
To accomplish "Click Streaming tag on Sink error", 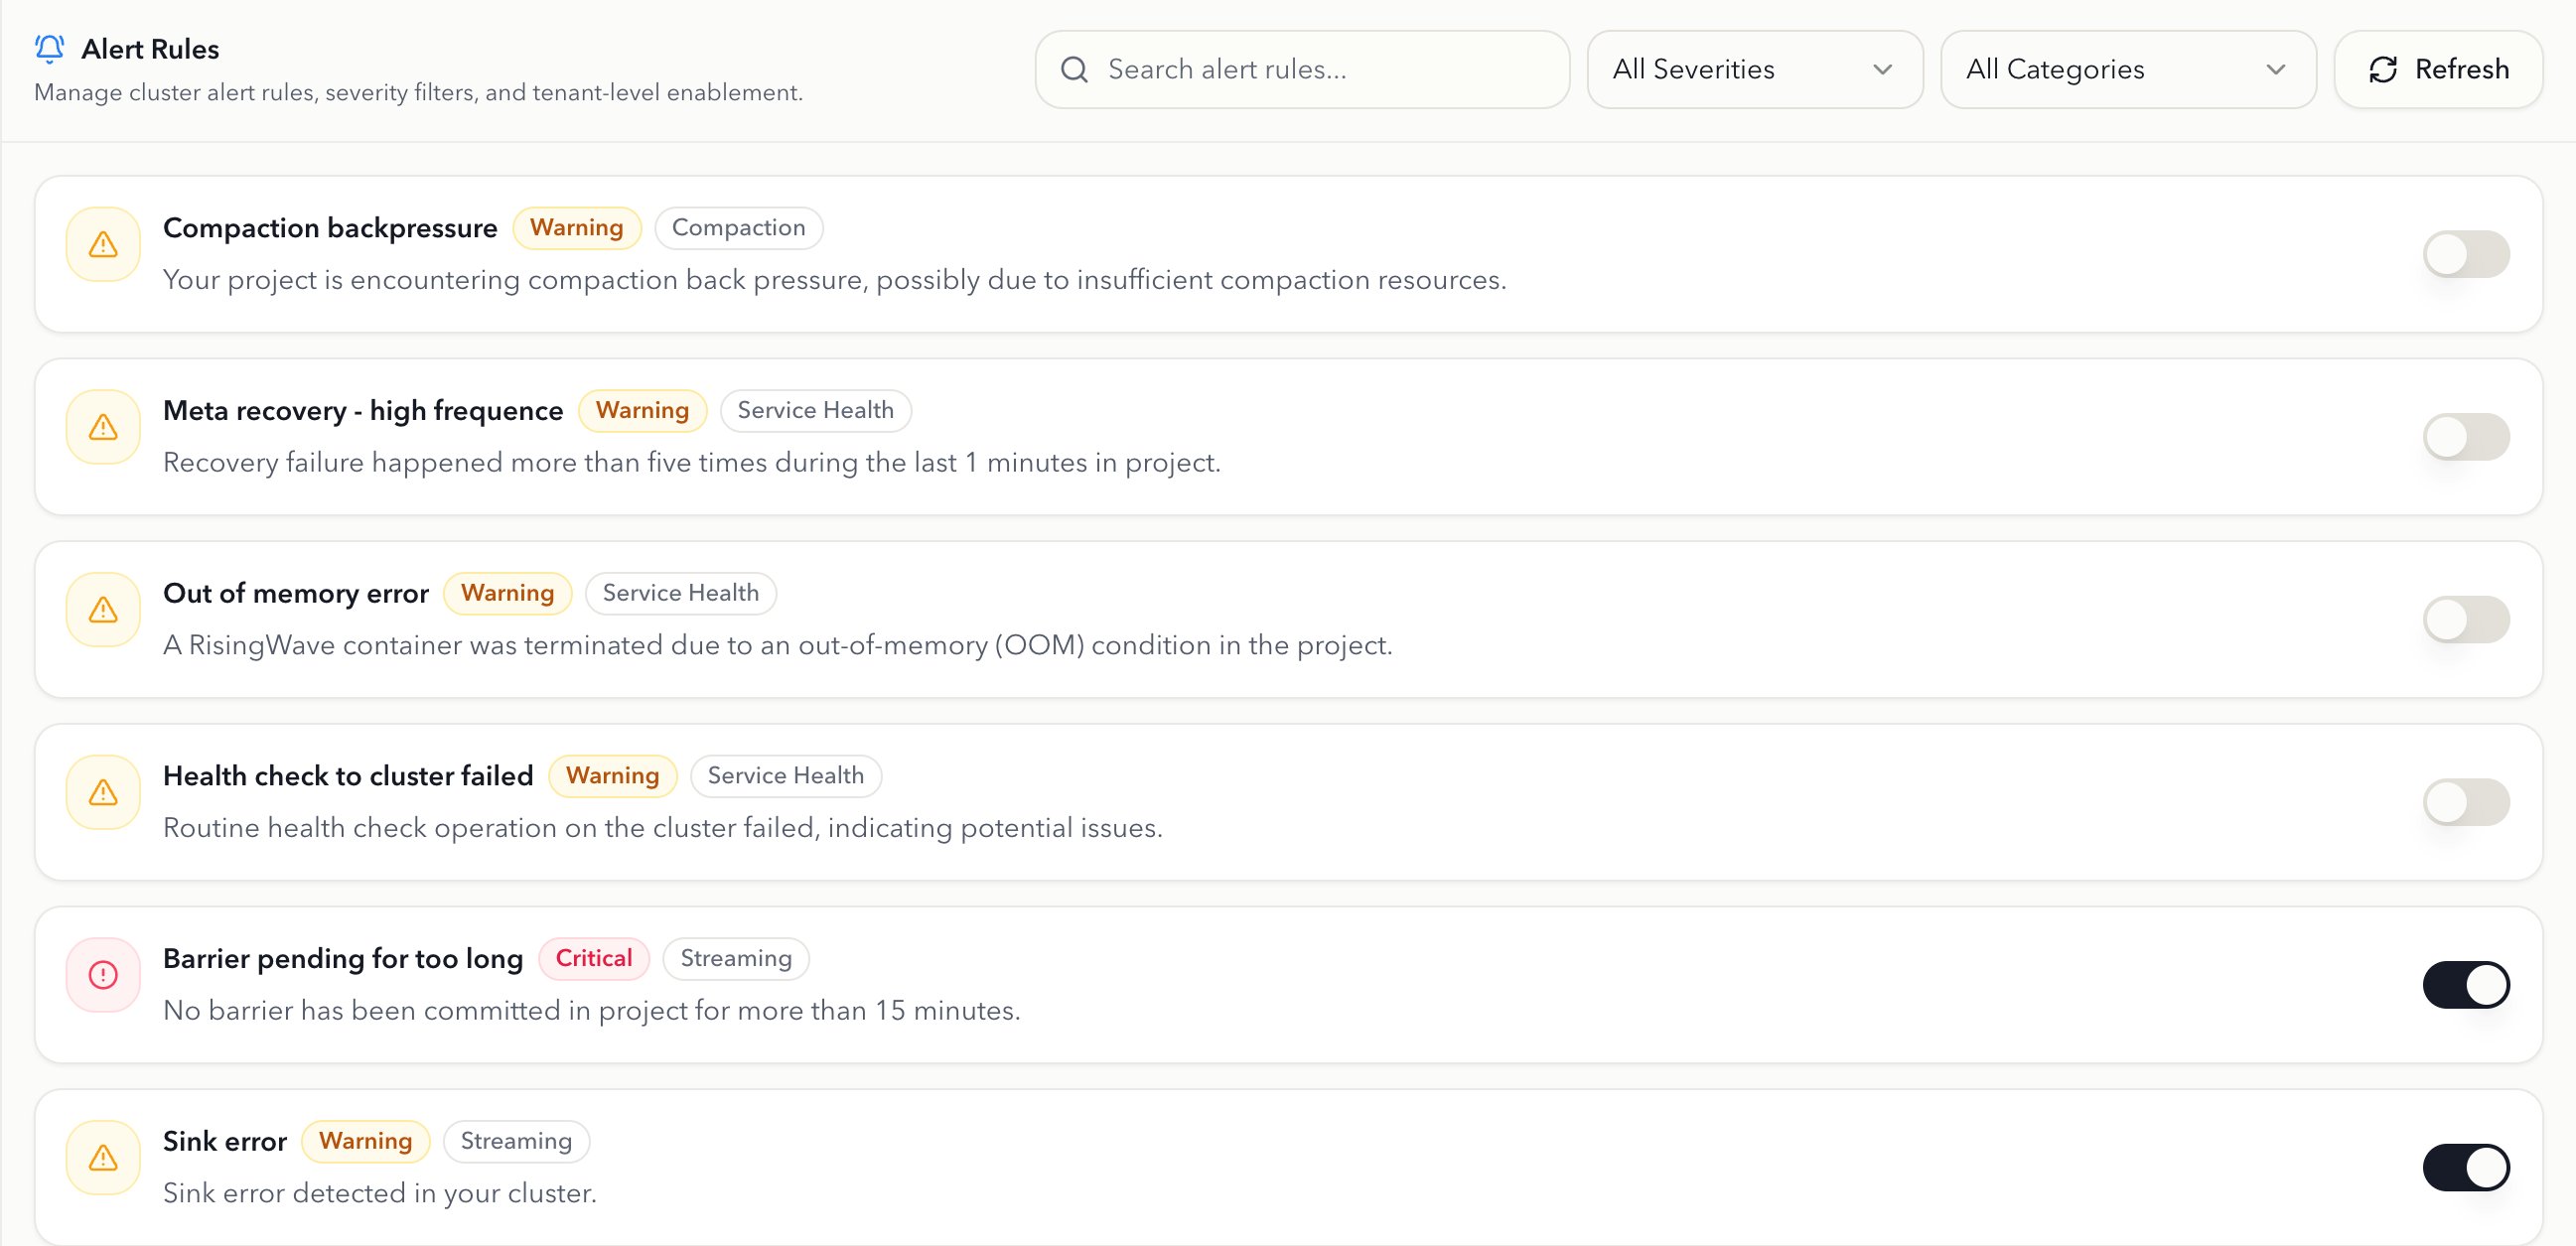I will [x=516, y=1142].
